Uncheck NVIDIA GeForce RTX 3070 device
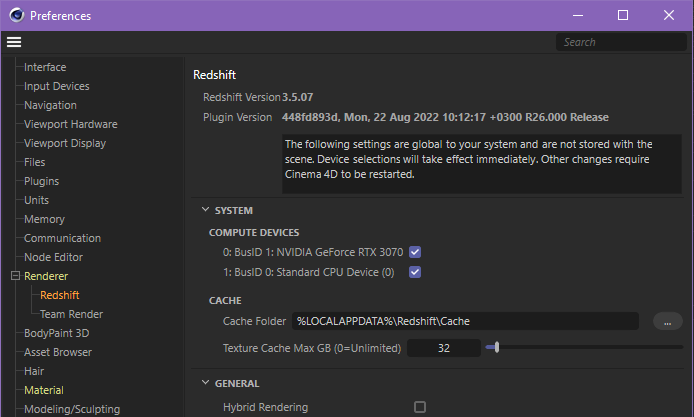 [x=415, y=252]
